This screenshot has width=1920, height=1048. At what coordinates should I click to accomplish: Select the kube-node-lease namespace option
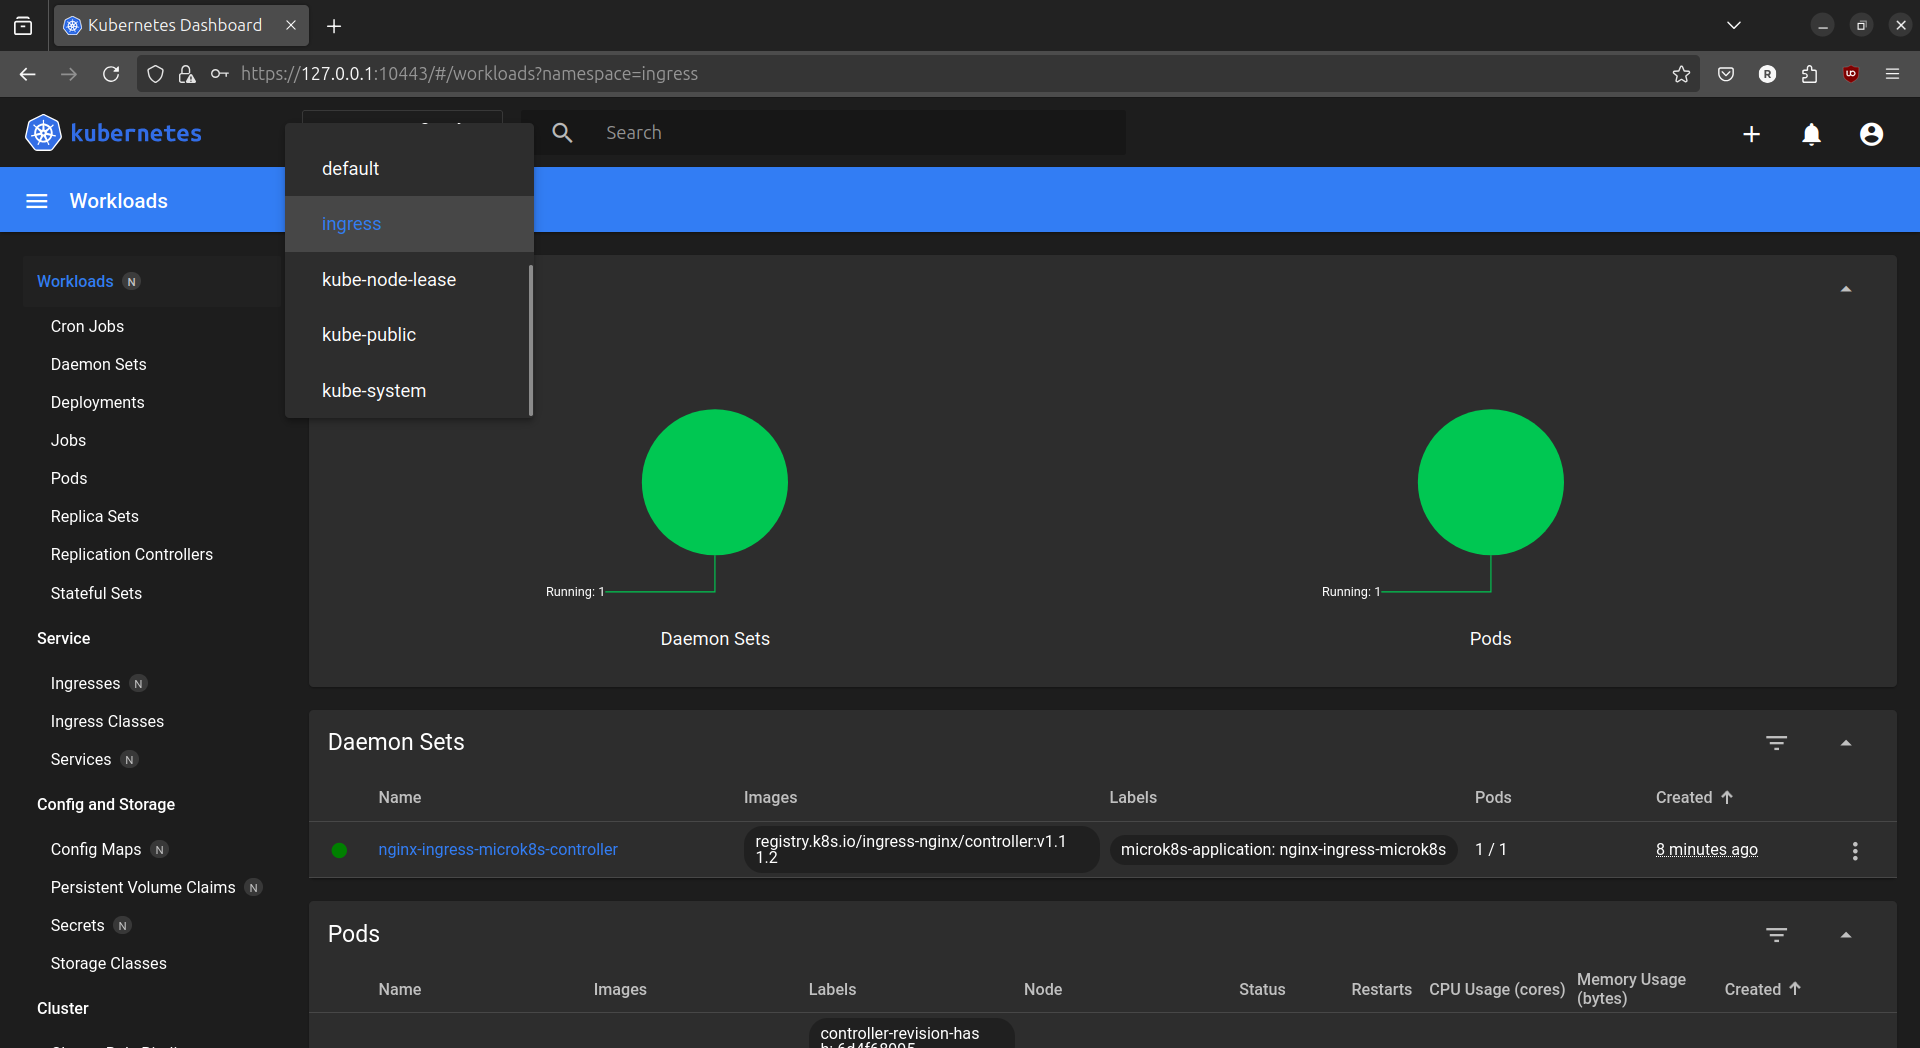coord(407,280)
